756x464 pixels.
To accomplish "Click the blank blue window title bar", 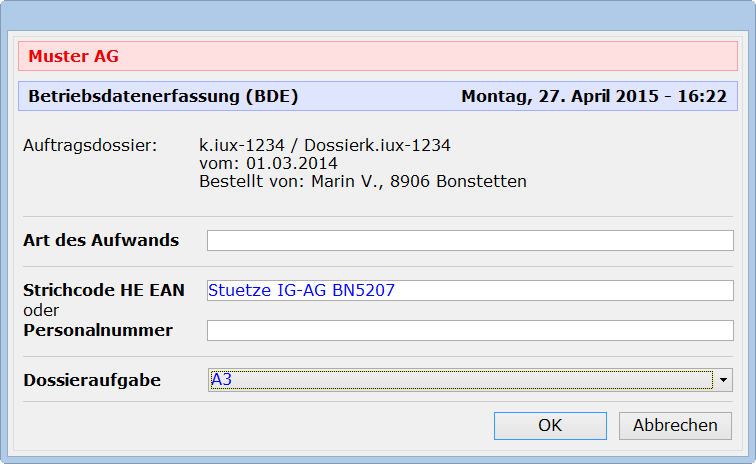I will [378, 15].
